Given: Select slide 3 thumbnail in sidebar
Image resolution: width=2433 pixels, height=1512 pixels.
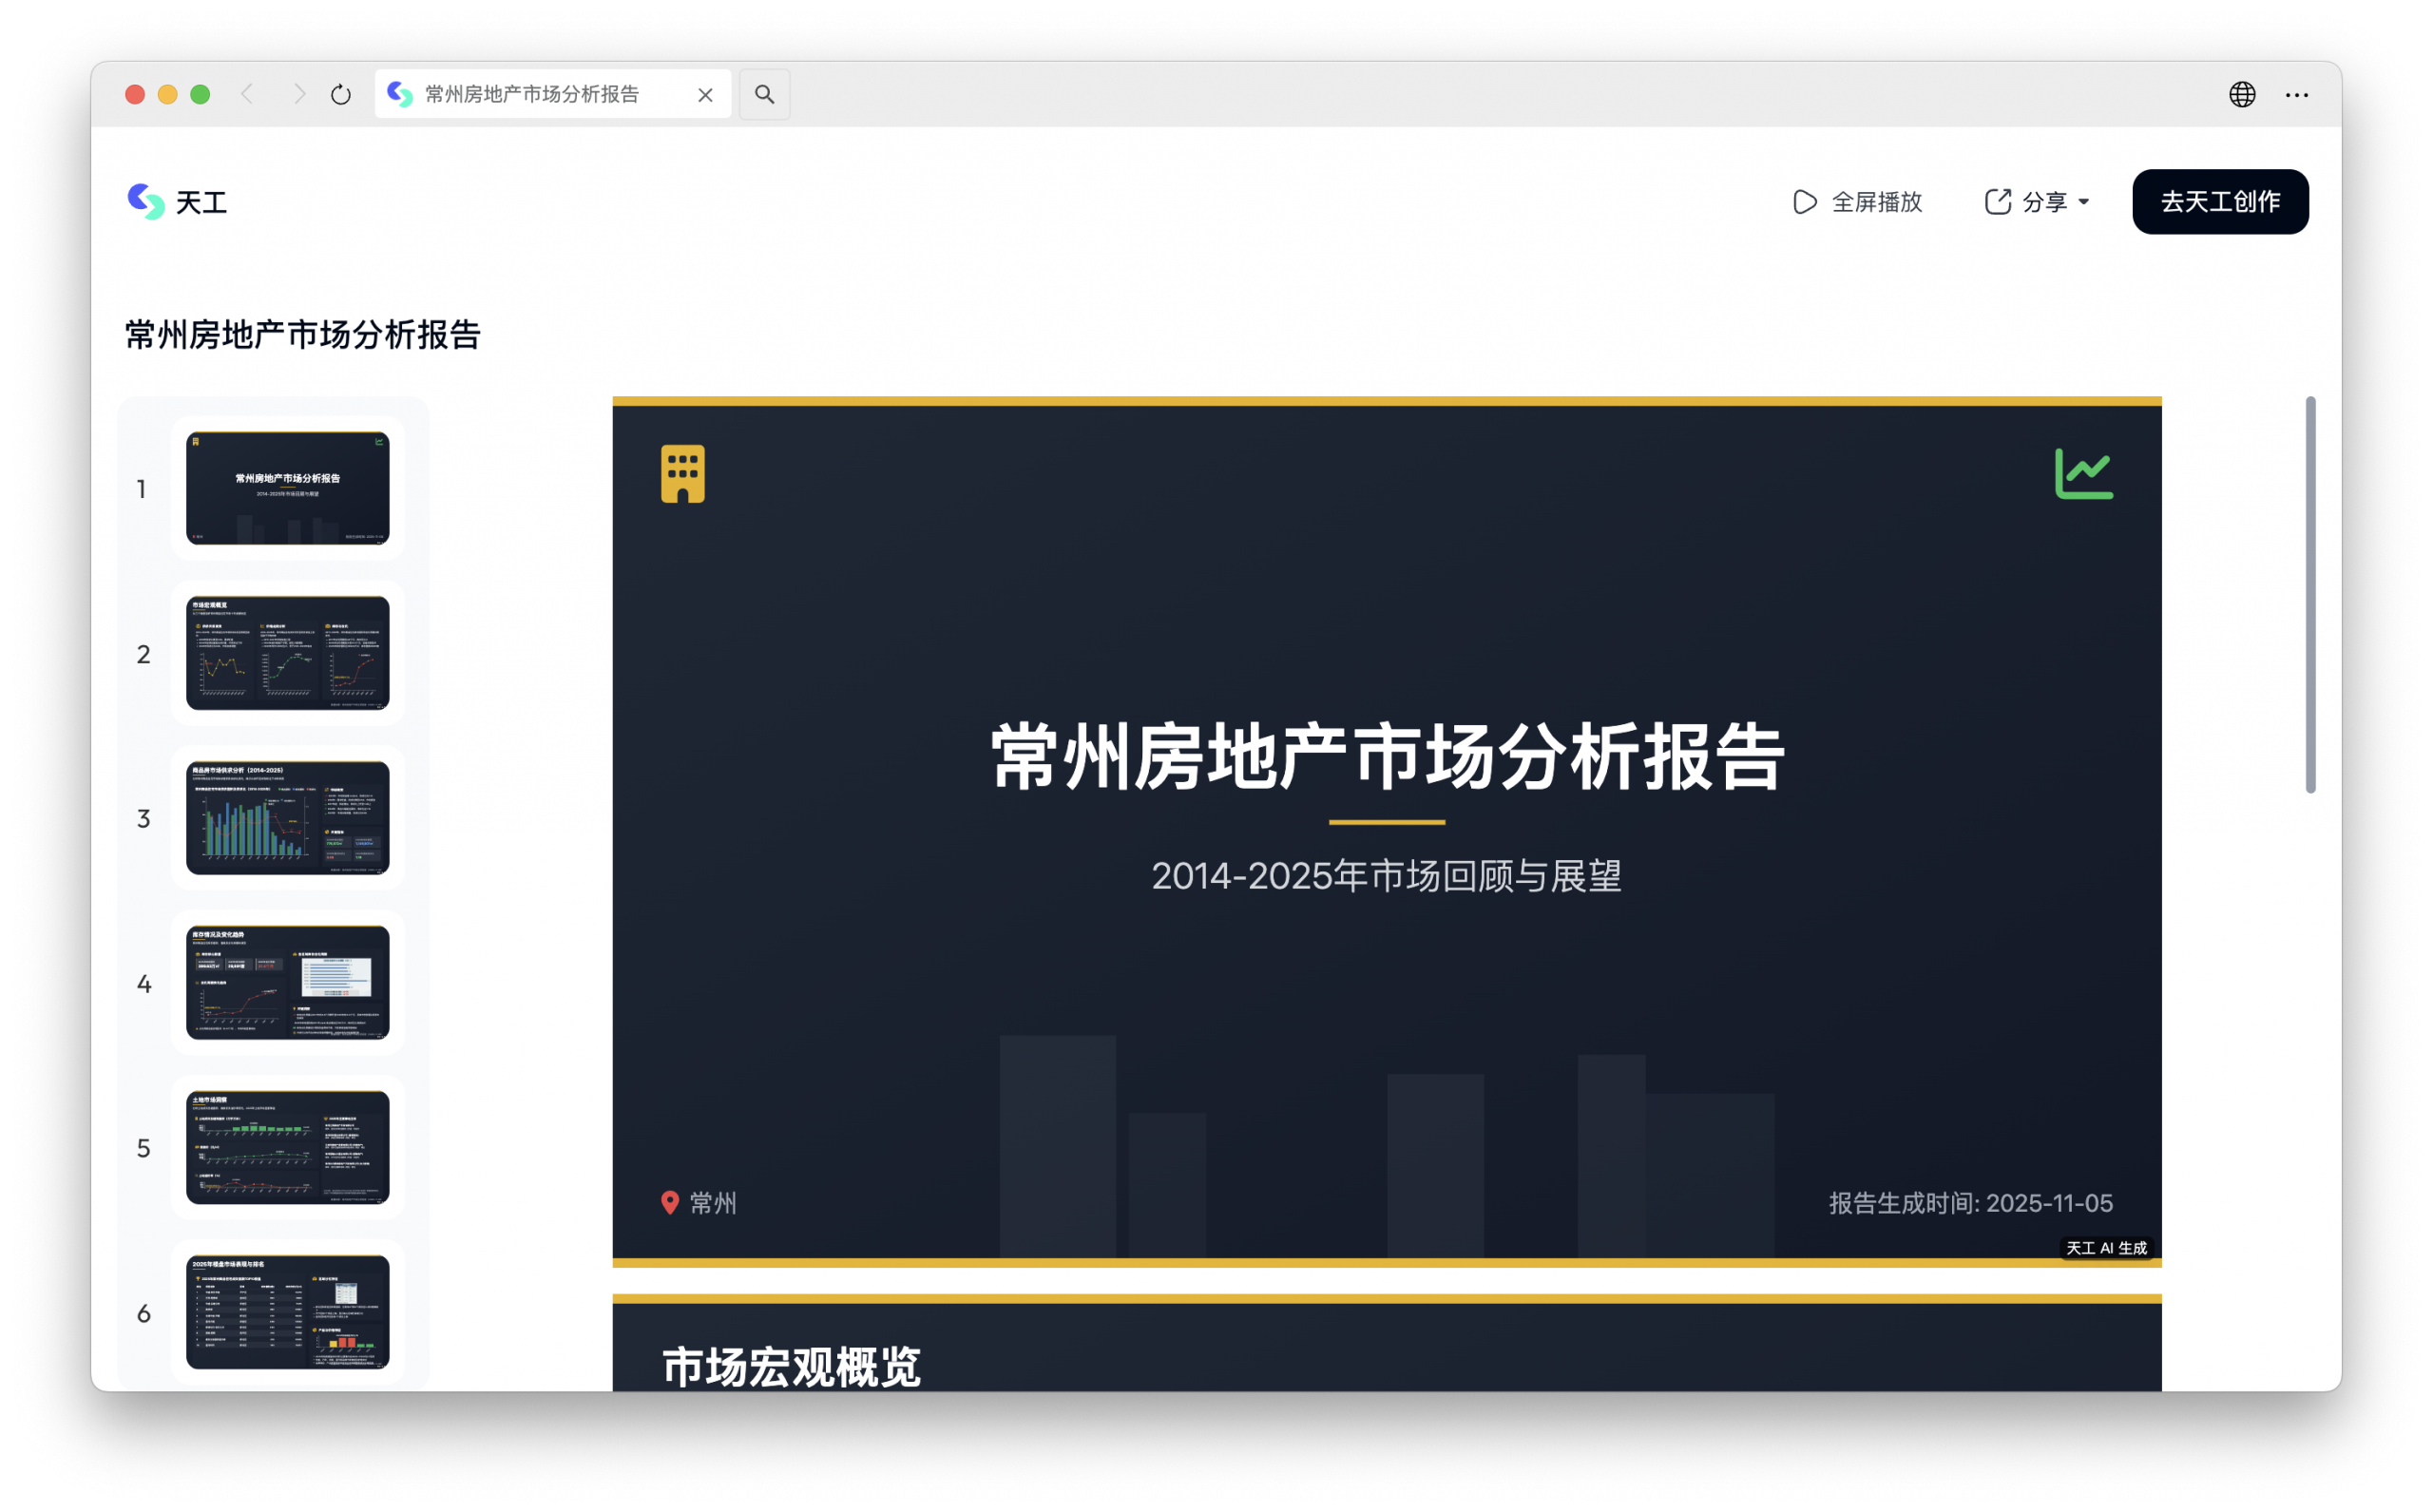Looking at the screenshot, I should pyautogui.click(x=287, y=818).
